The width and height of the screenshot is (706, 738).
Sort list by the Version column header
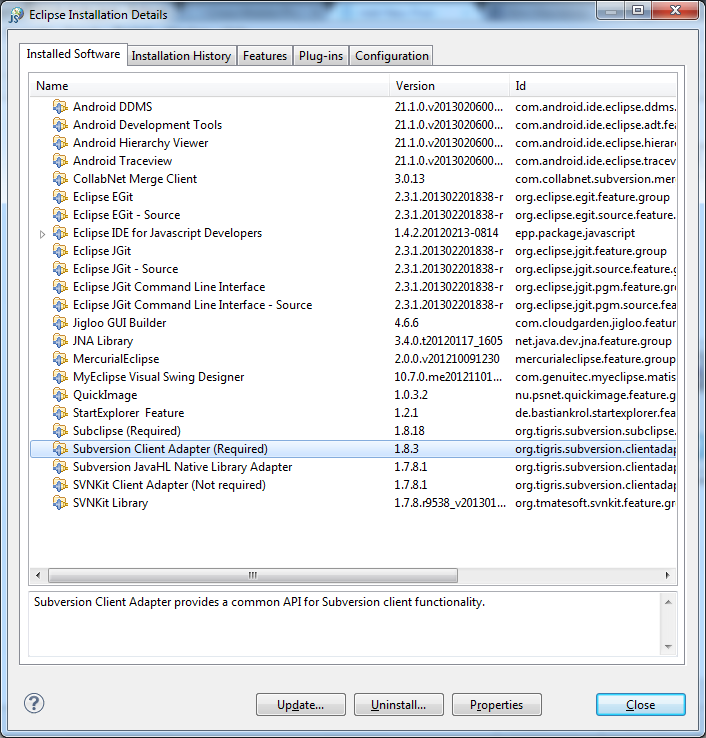[448, 86]
